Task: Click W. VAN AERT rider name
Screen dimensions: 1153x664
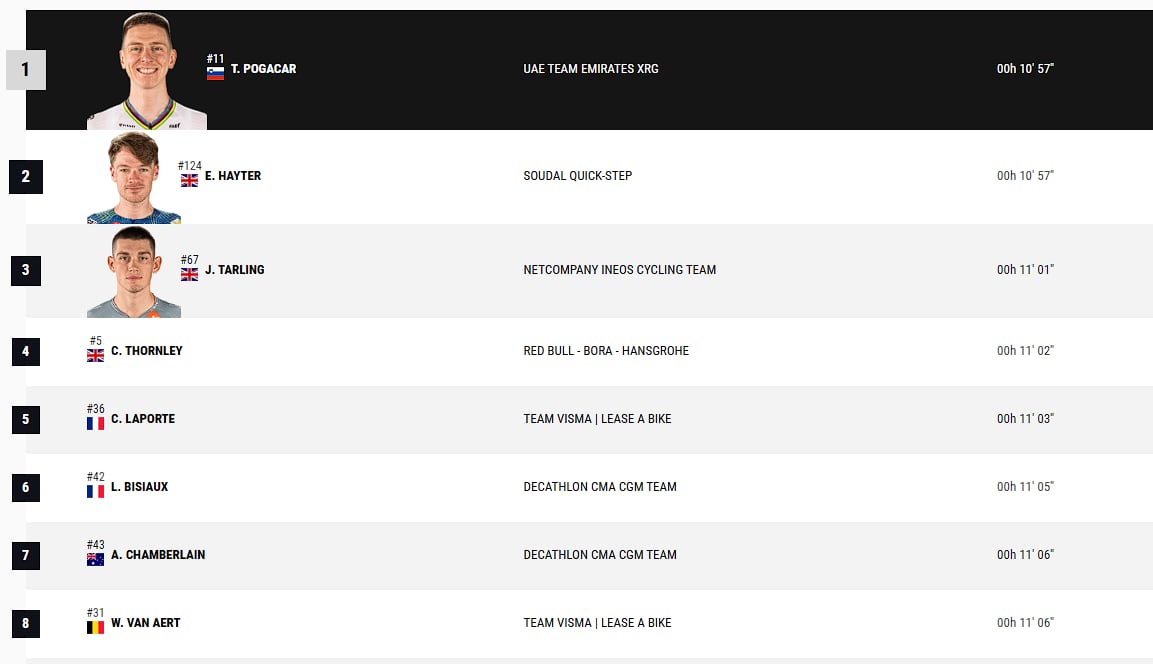Action: pyautogui.click(x=146, y=623)
